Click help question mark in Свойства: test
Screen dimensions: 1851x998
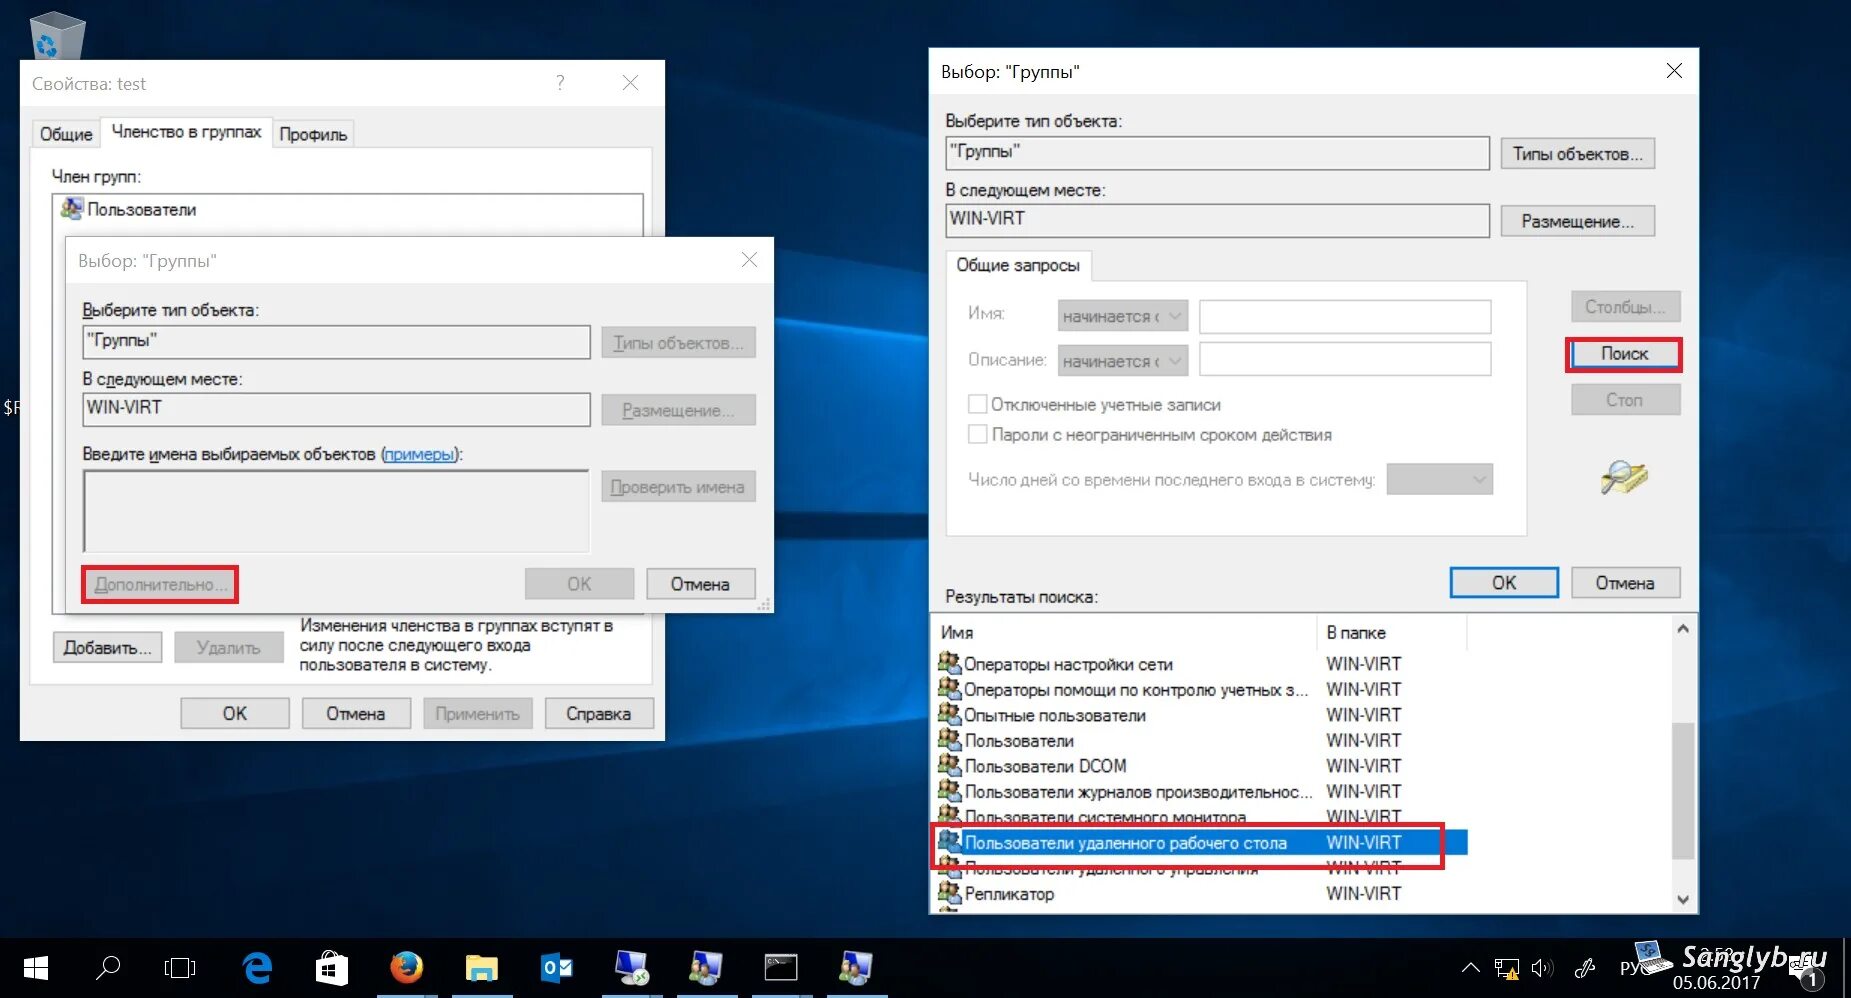click(560, 83)
